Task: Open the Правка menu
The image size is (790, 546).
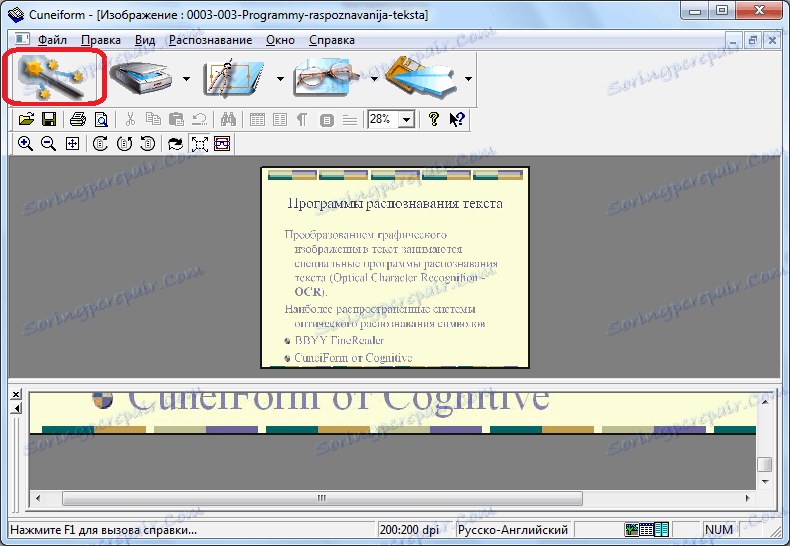Action: [x=101, y=40]
